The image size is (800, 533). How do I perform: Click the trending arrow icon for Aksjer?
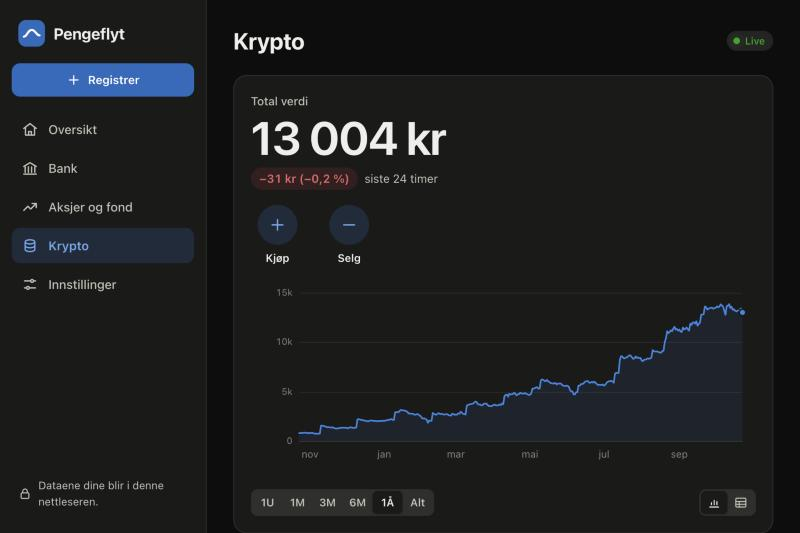point(30,207)
